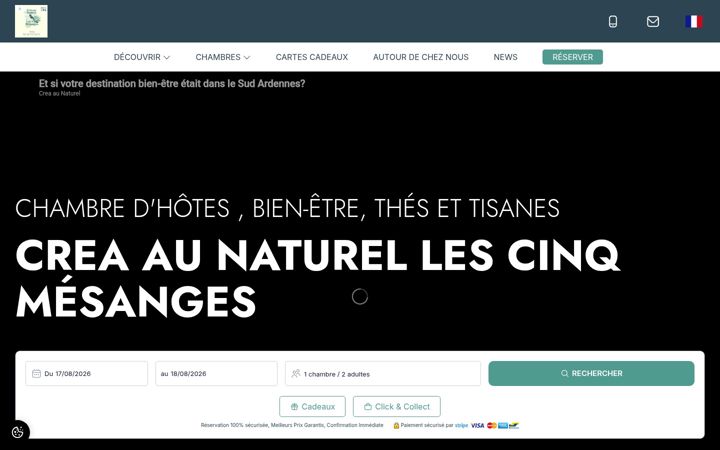This screenshot has width=720, height=450.
Task: Open the phone contact icon
Action: point(613,22)
